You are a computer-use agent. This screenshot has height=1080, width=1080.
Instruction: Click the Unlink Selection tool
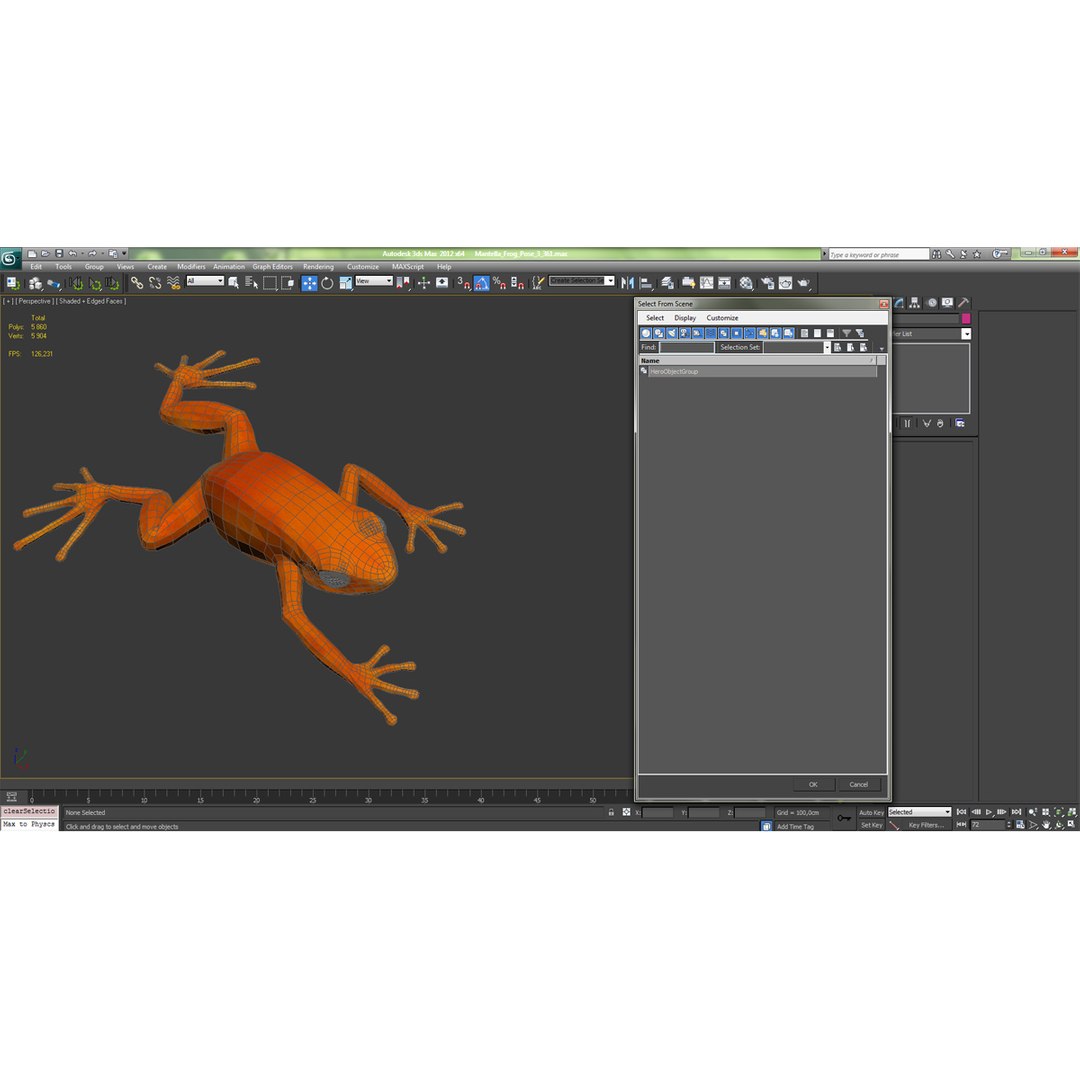[x=155, y=283]
